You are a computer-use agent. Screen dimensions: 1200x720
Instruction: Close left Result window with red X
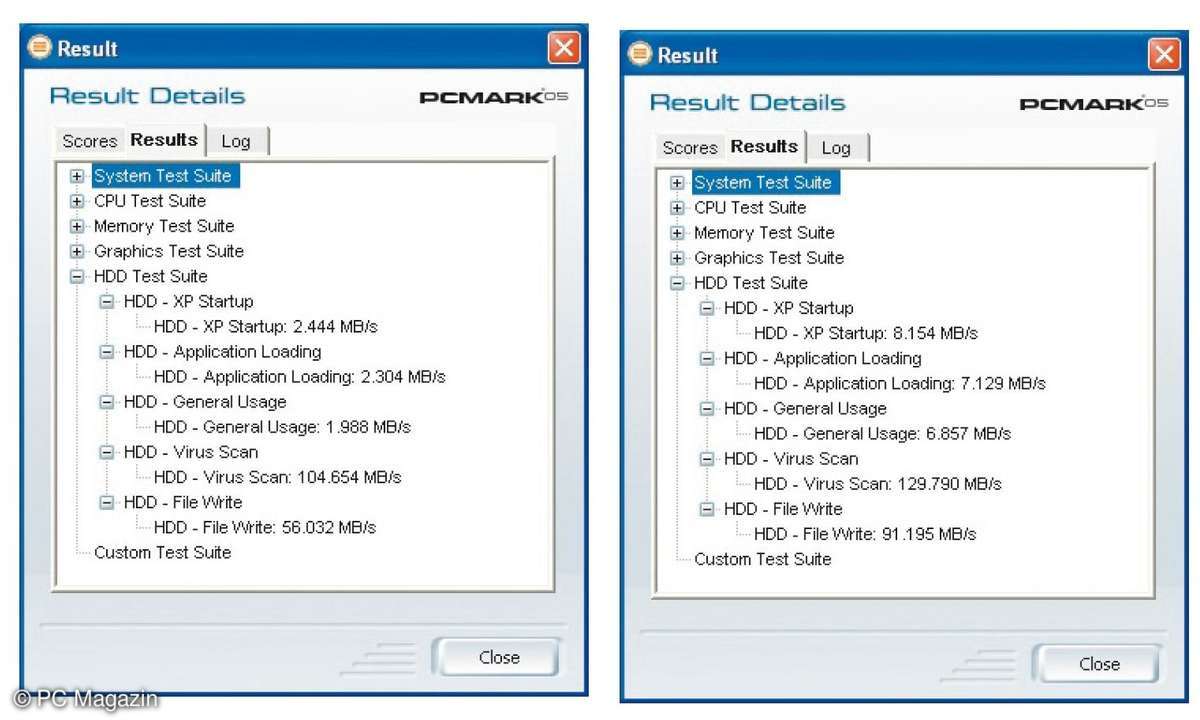564,48
